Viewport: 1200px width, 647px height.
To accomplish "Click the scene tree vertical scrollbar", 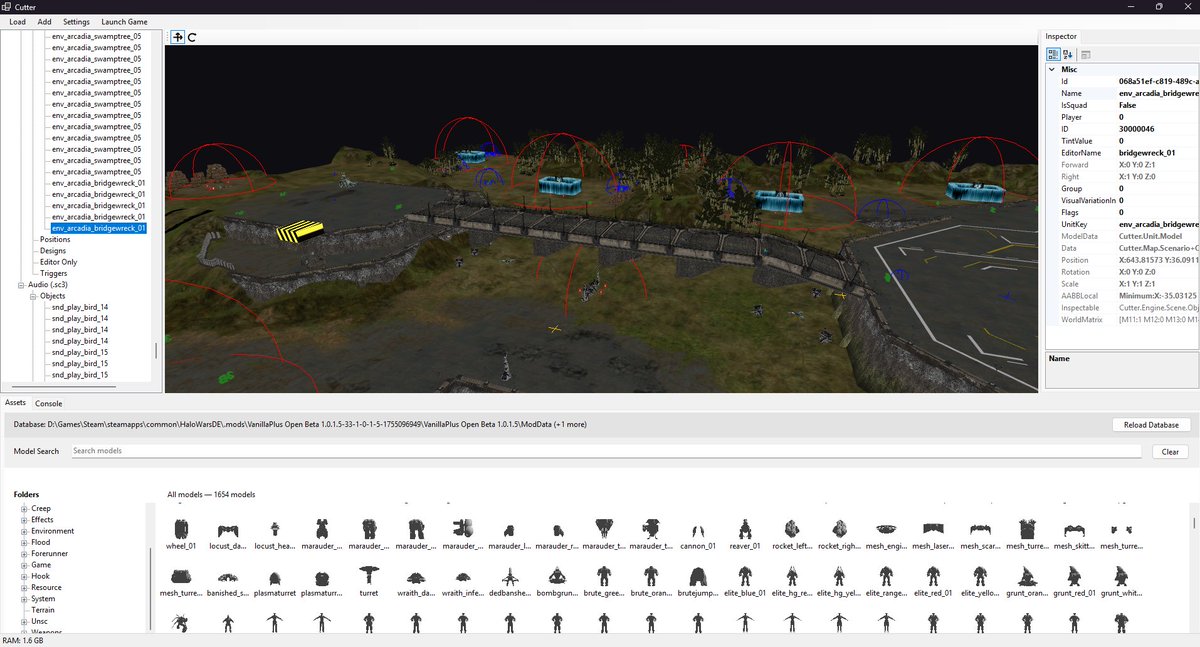I will click(x=155, y=351).
